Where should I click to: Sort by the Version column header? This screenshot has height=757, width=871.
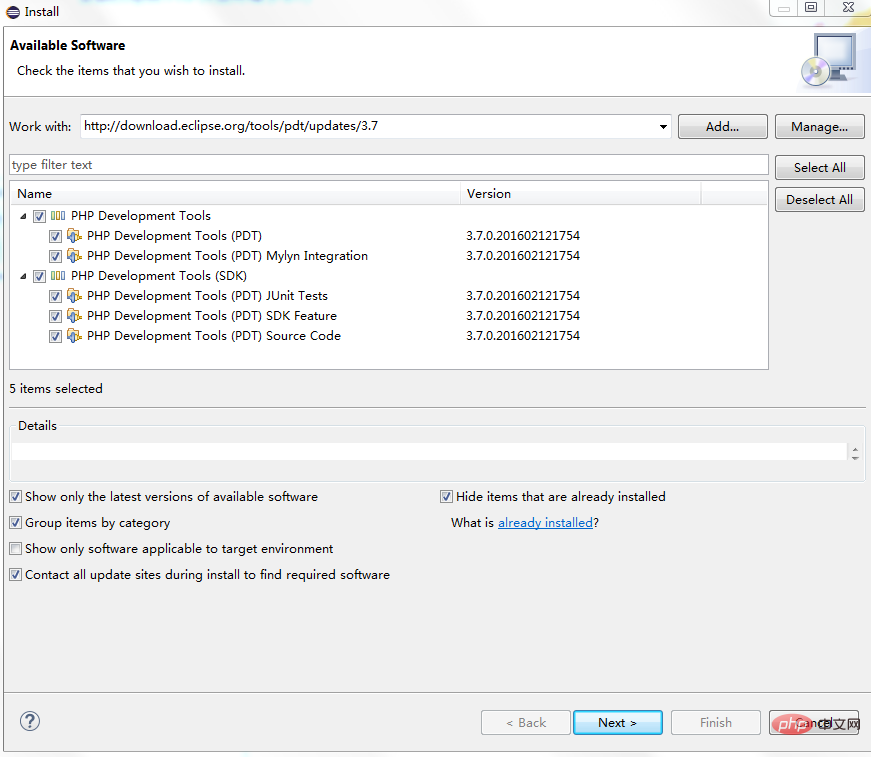(x=581, y=194)
